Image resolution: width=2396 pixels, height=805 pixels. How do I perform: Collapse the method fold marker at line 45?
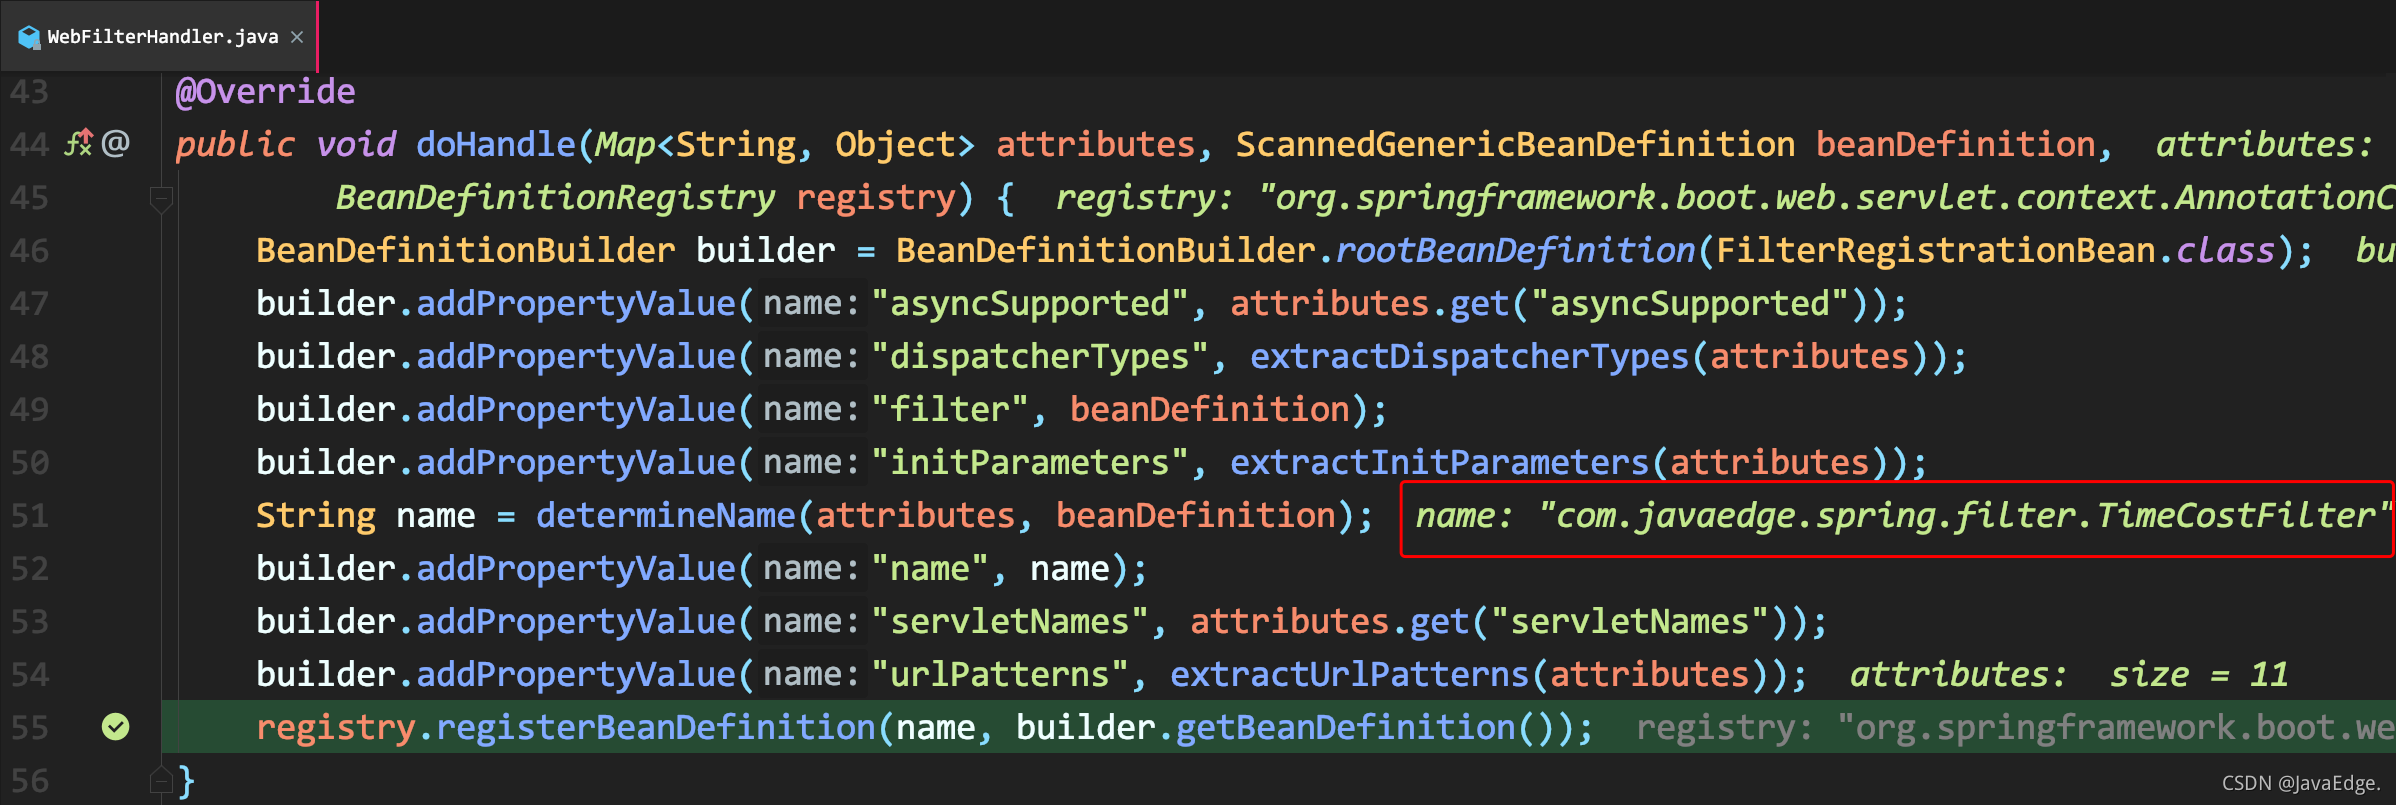(x=161, y=199)
